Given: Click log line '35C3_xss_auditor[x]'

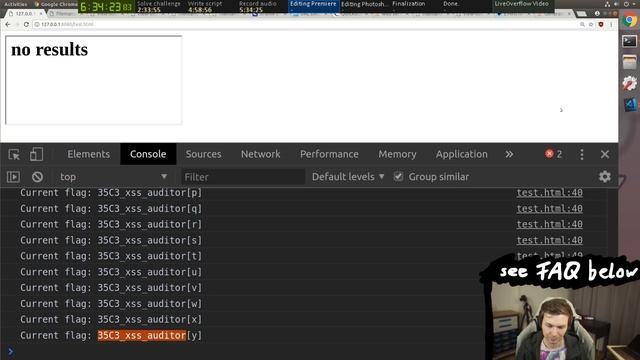Looking at the screenshot, I should tap(149, 320).
